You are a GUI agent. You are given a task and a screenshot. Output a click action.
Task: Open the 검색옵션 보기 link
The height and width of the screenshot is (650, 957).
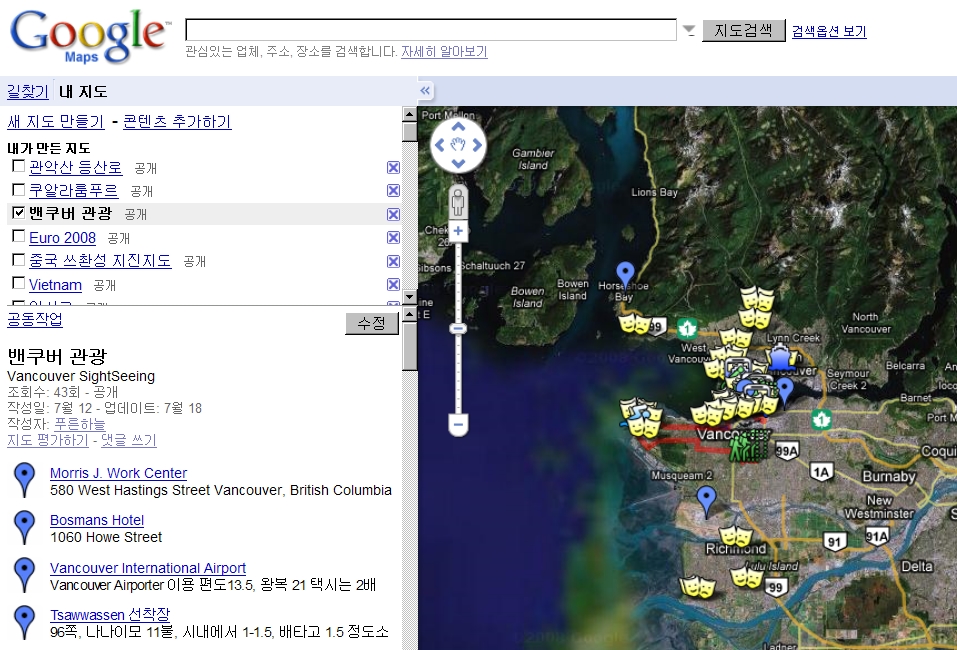click(x=829, y=31)
